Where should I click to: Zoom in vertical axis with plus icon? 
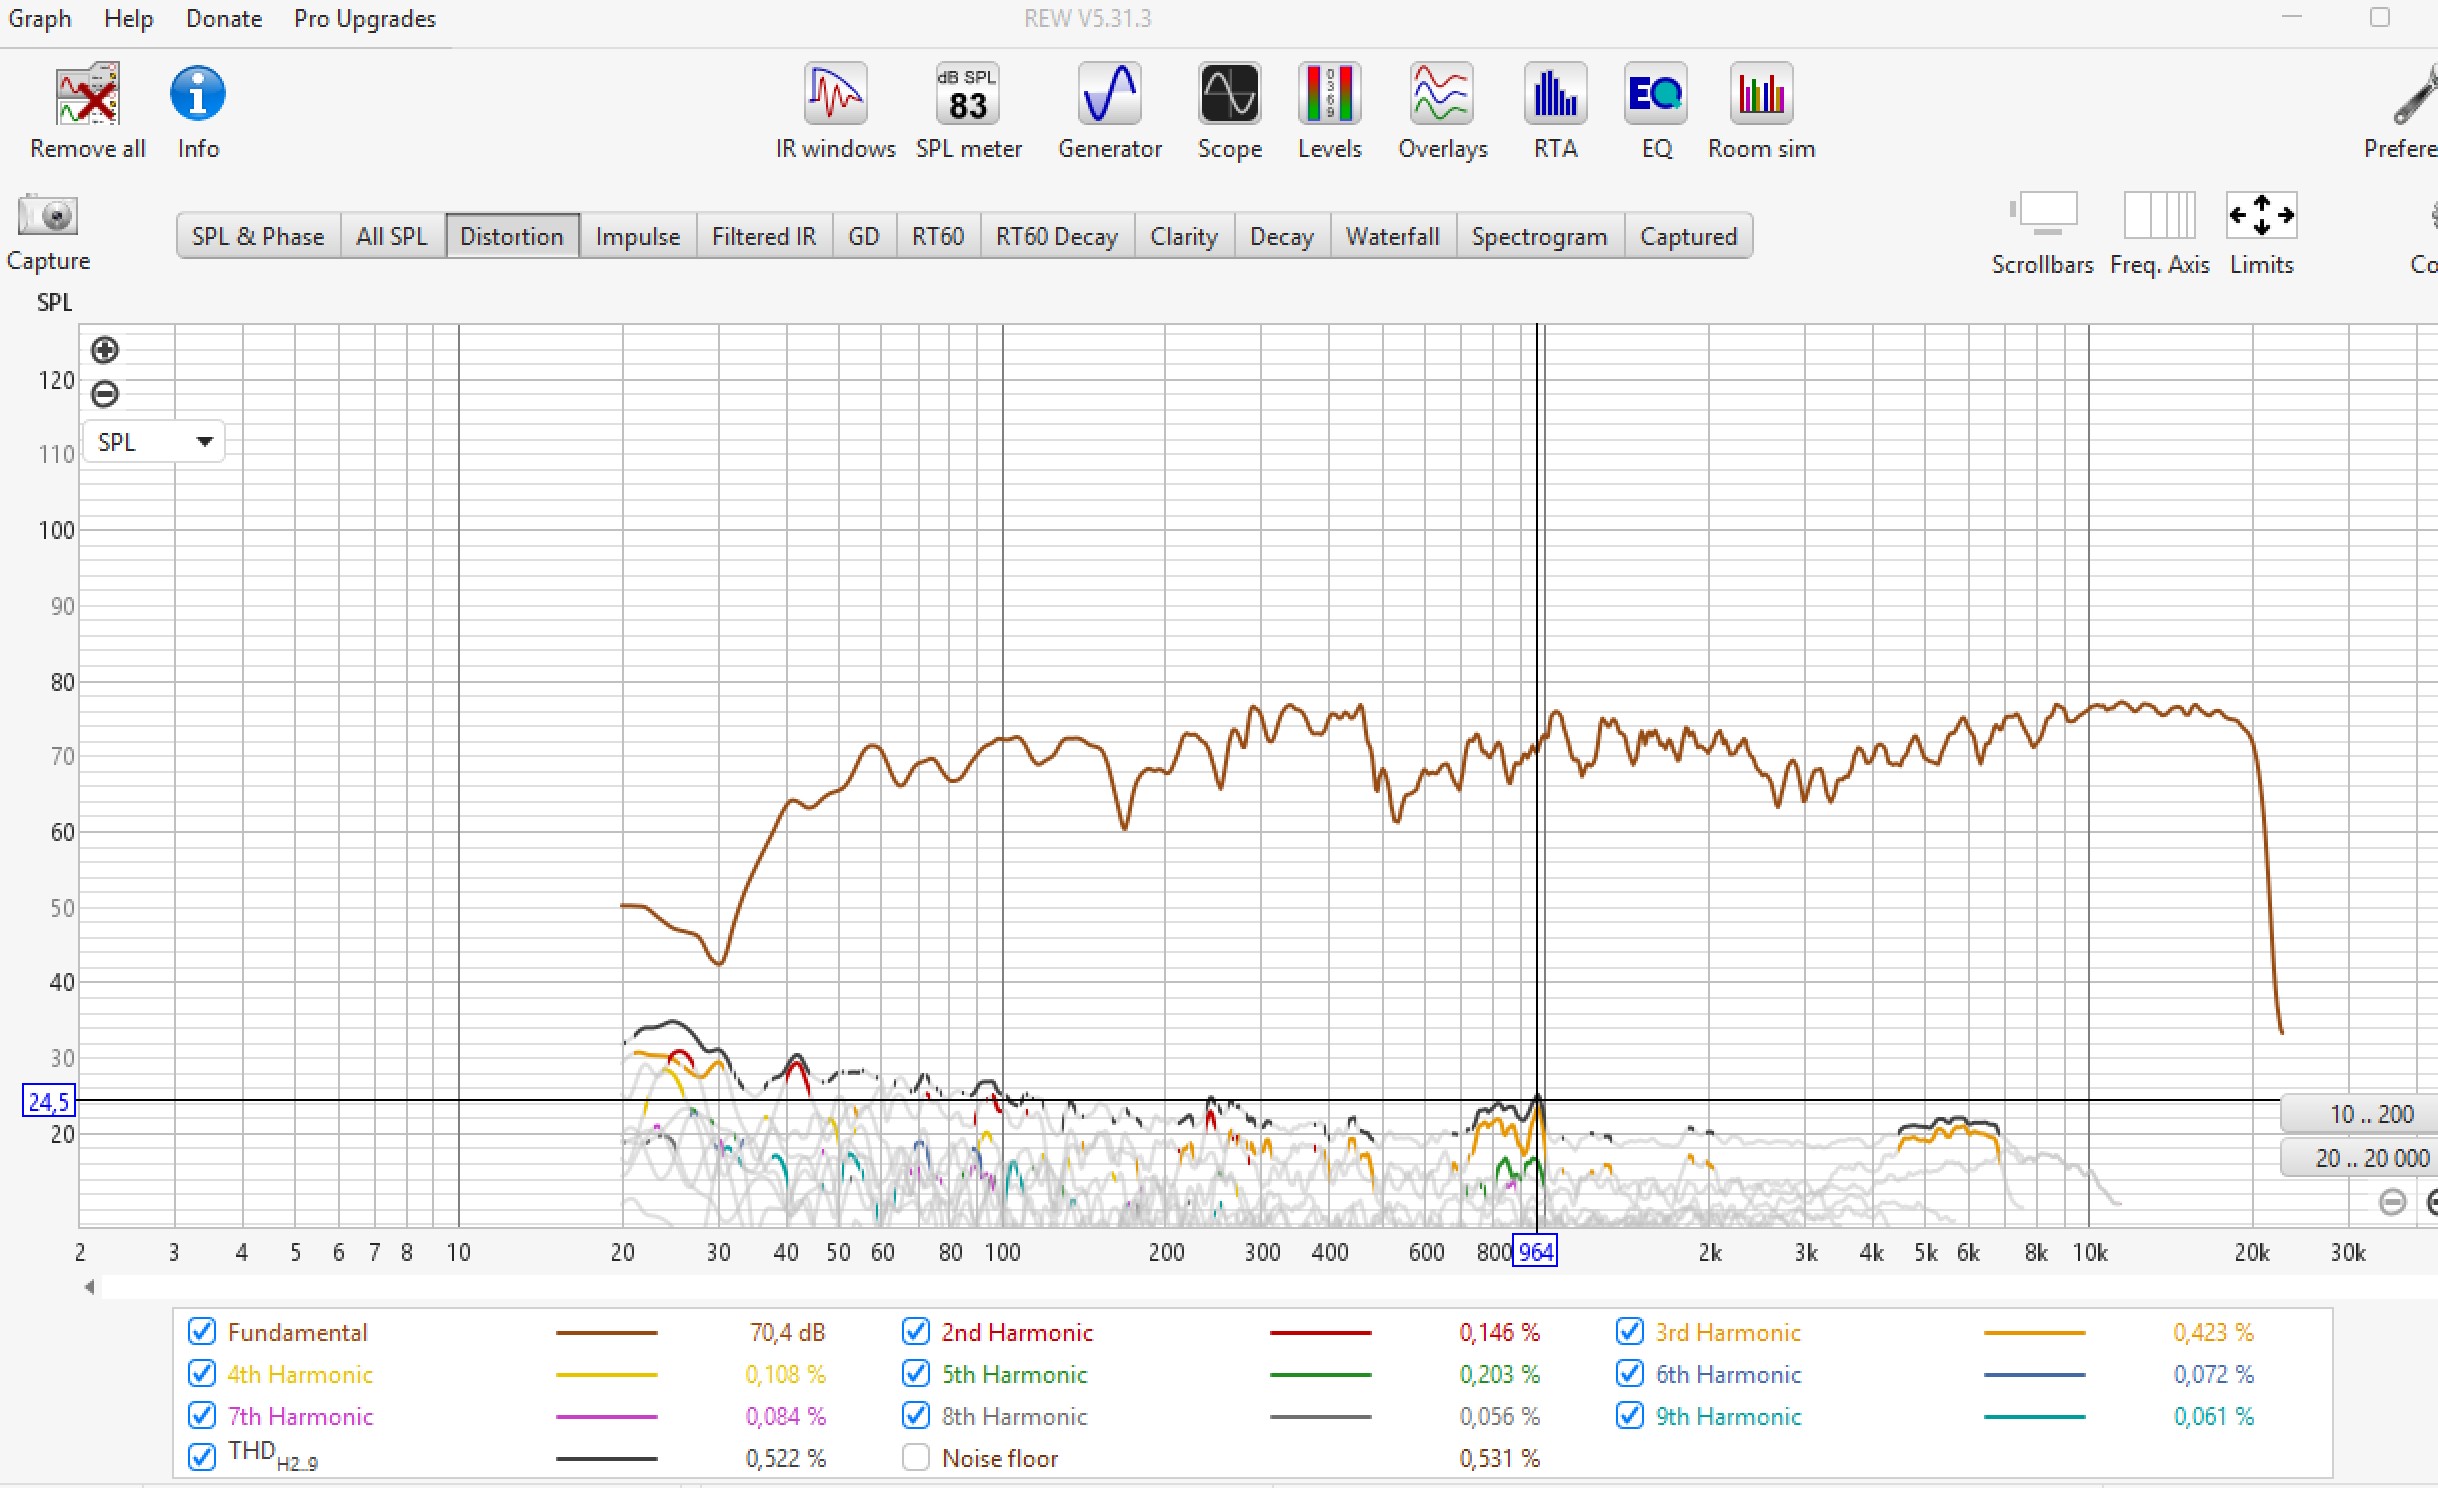point(105,350)
